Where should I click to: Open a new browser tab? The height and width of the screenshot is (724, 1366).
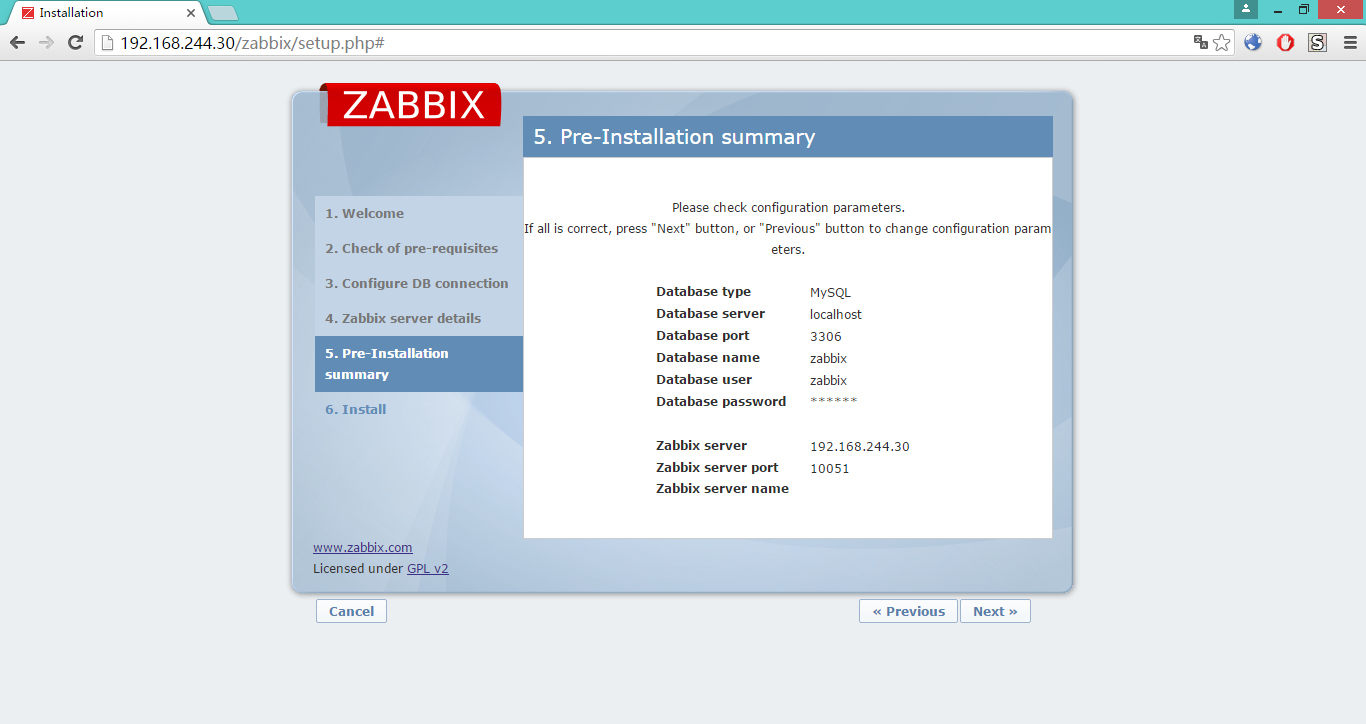[x=222, y=13]
